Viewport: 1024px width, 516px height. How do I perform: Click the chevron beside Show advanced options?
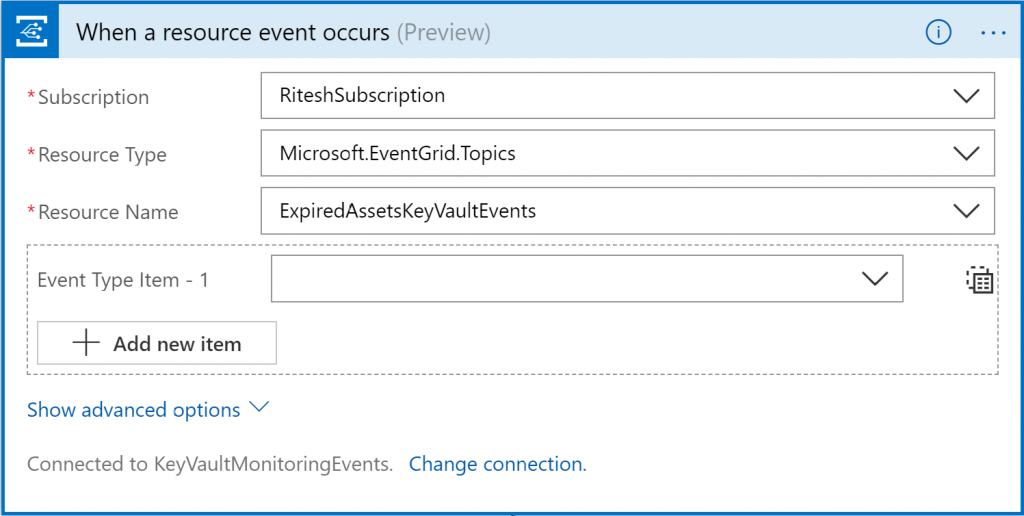259,408
